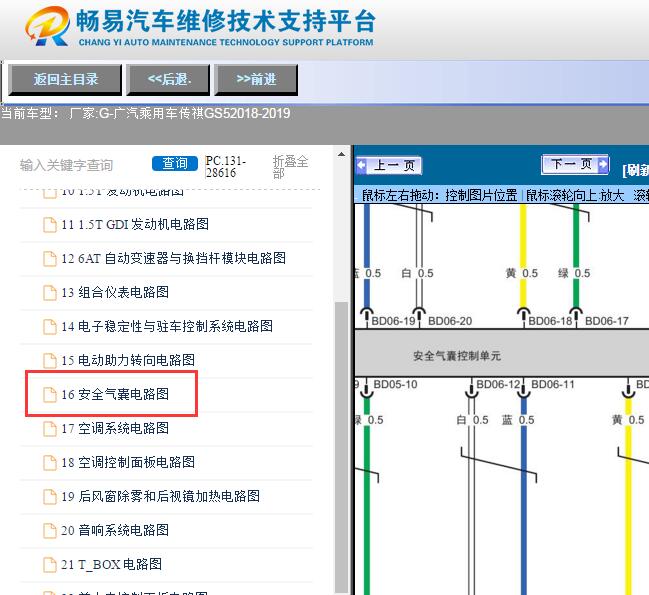Click connector label BD06-11

click(x=553, y=384)
